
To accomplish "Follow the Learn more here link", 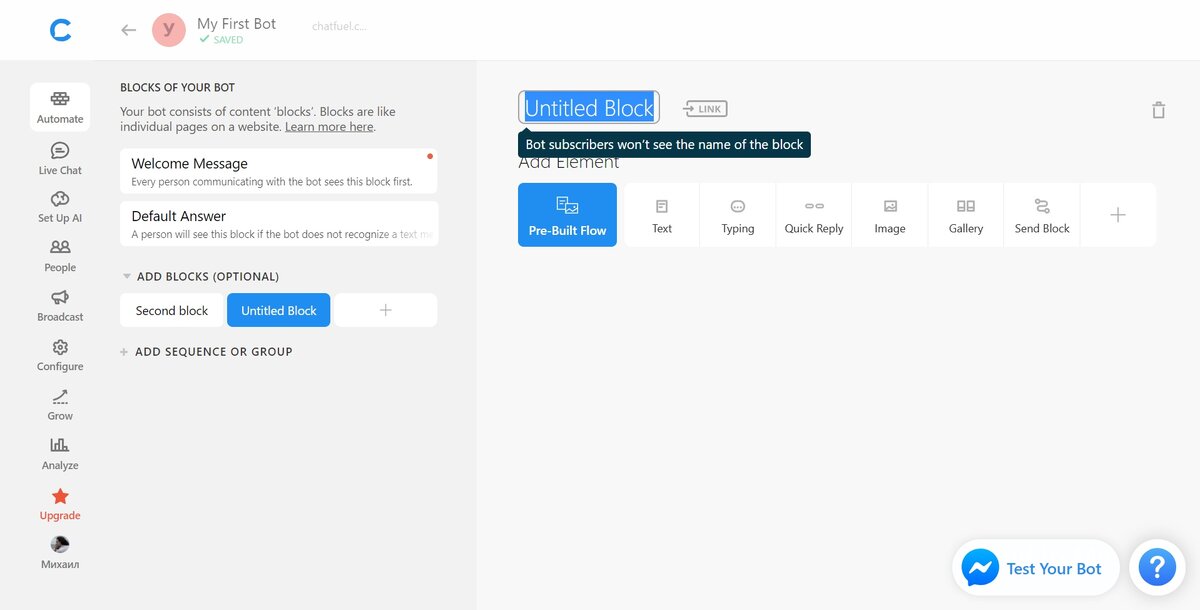I will (329, 127).
